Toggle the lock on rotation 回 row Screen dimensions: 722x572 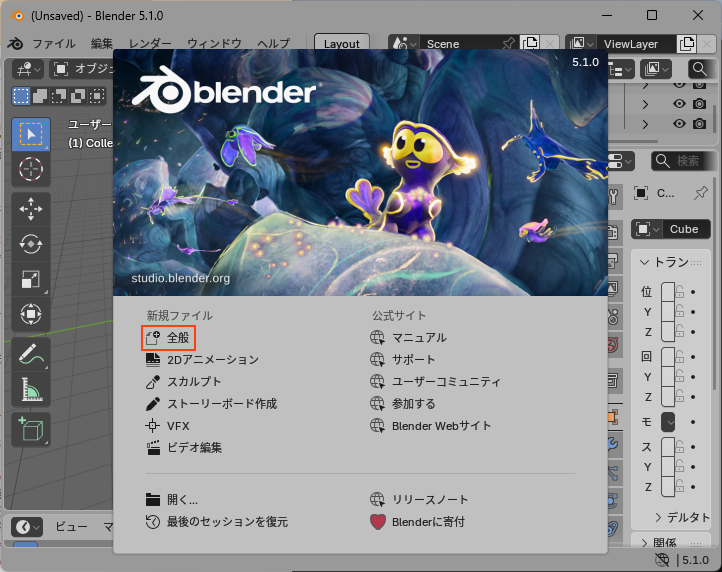pos(680,357)
